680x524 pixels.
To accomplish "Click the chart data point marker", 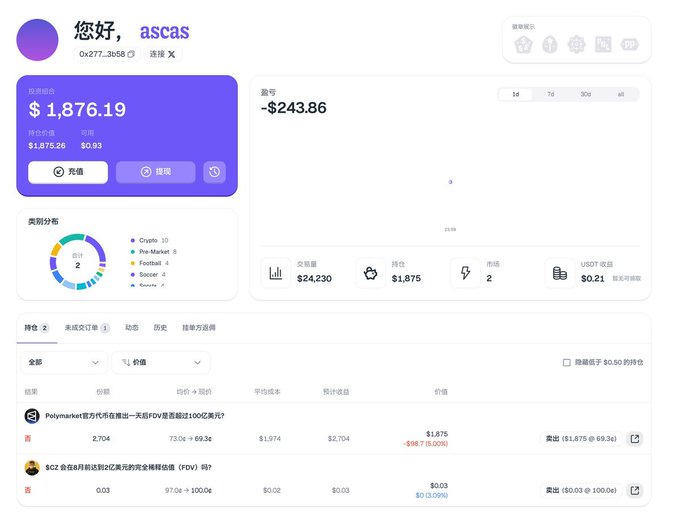I will pyautogui.click(x=450, y=182).
